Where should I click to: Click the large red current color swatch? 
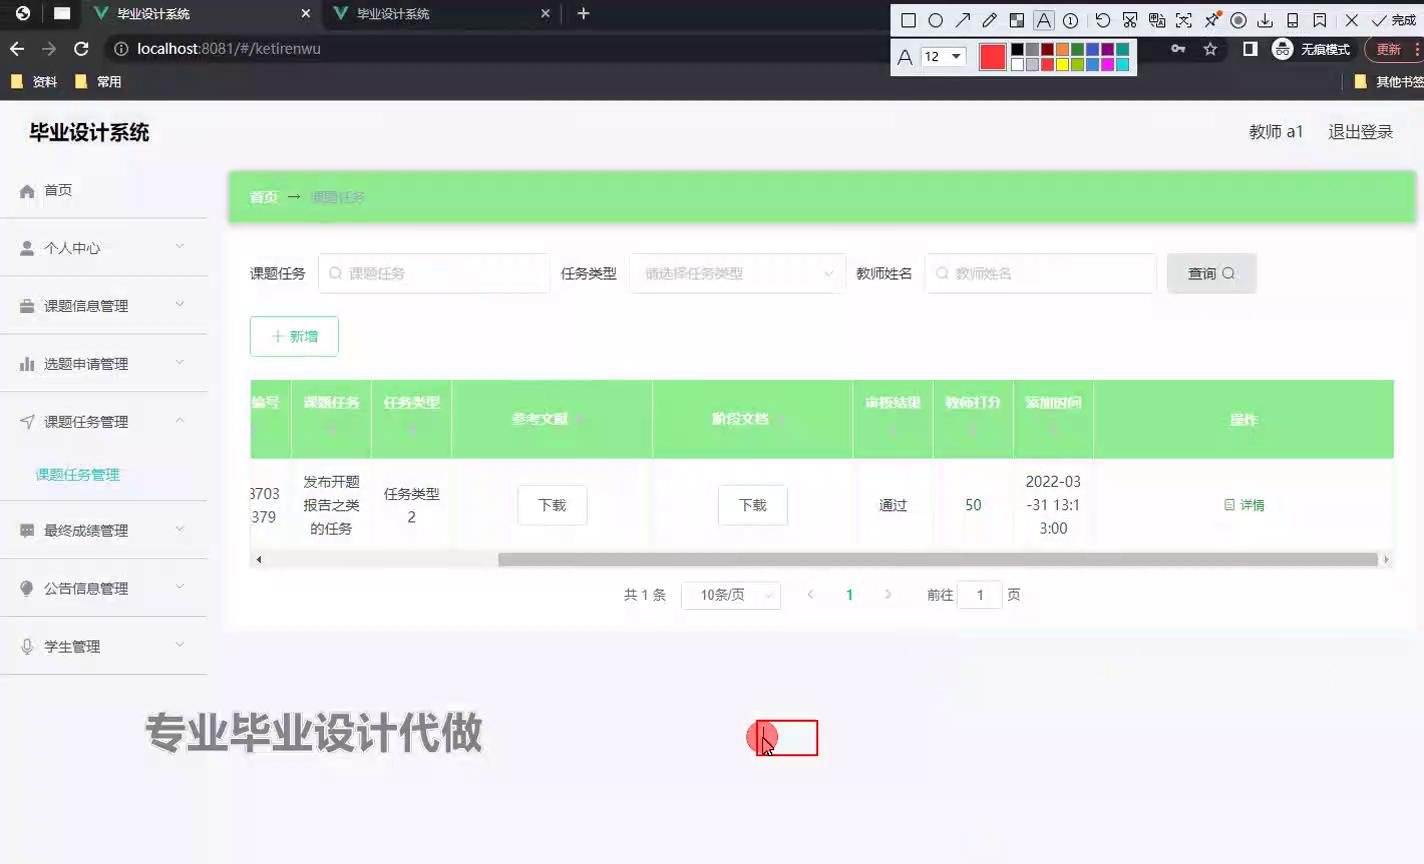(992, 57)
